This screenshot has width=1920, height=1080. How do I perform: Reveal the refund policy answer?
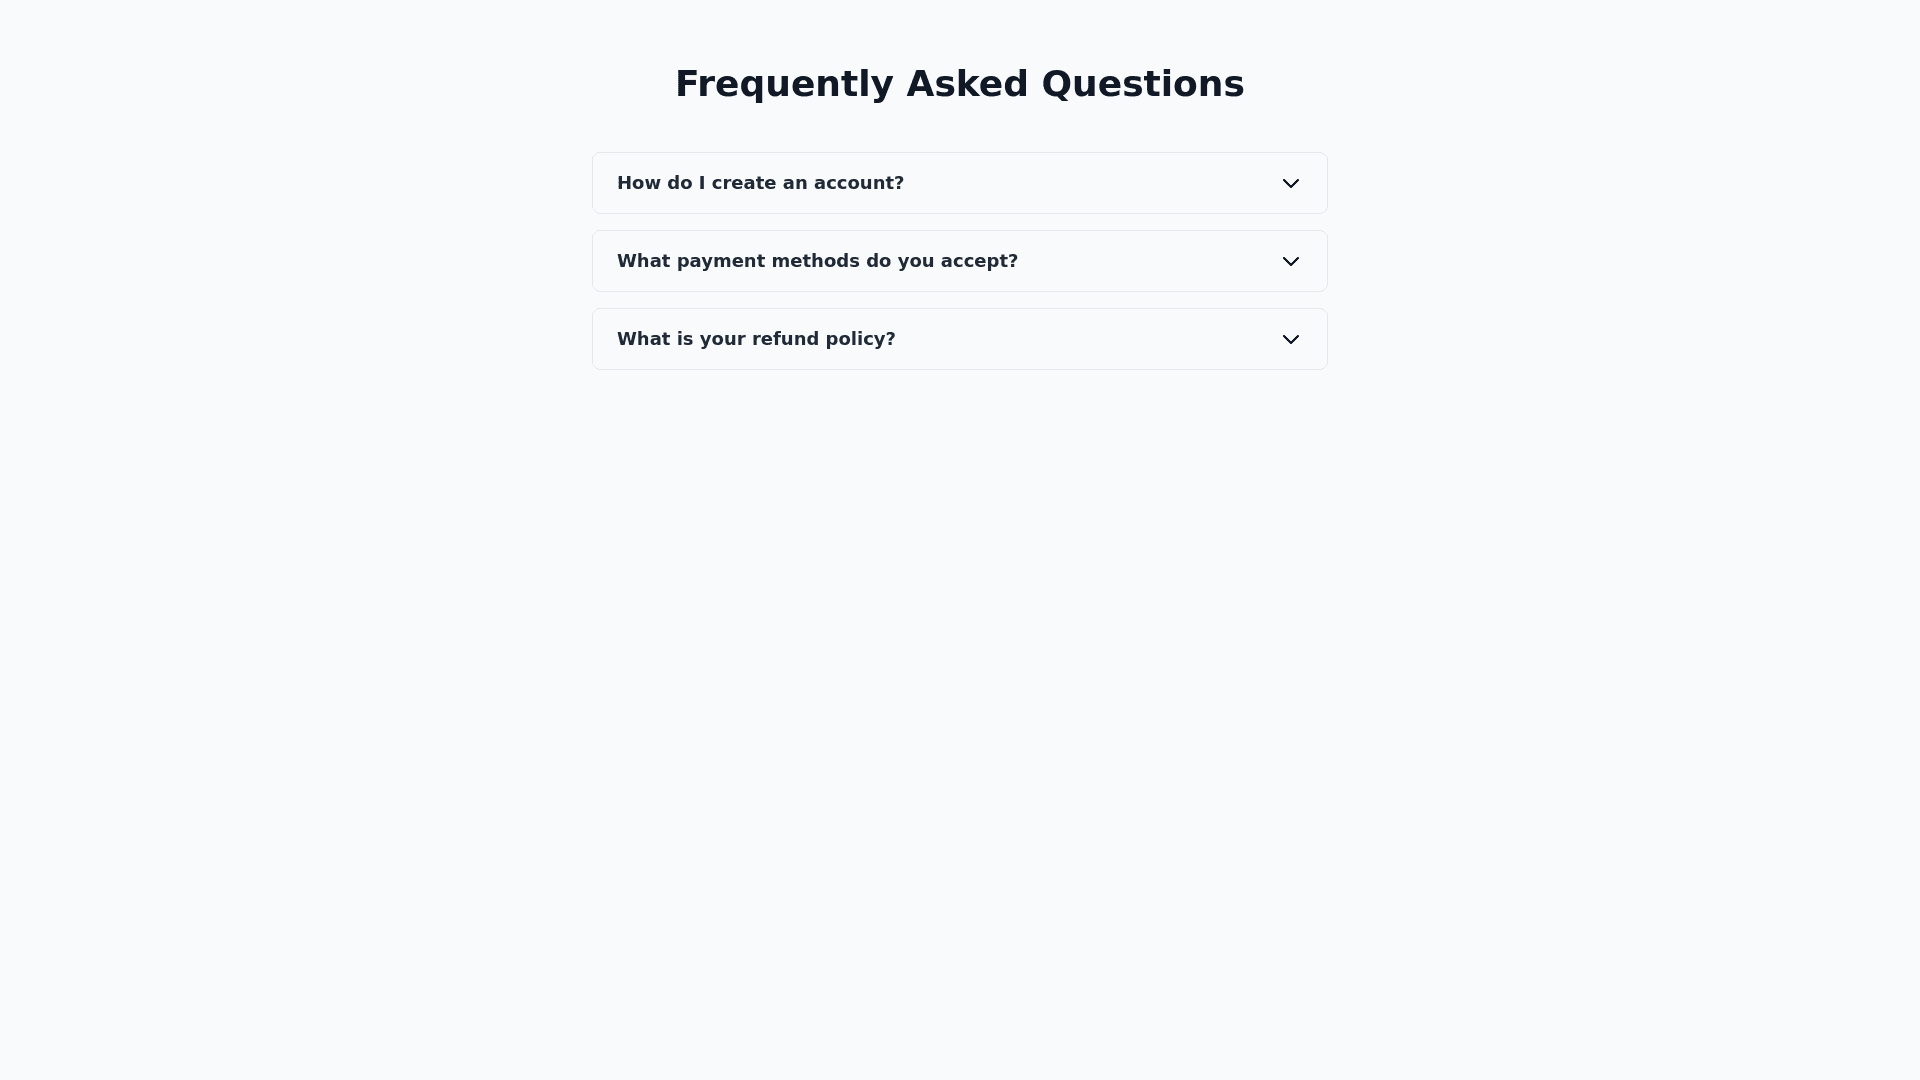coord(959,339)
